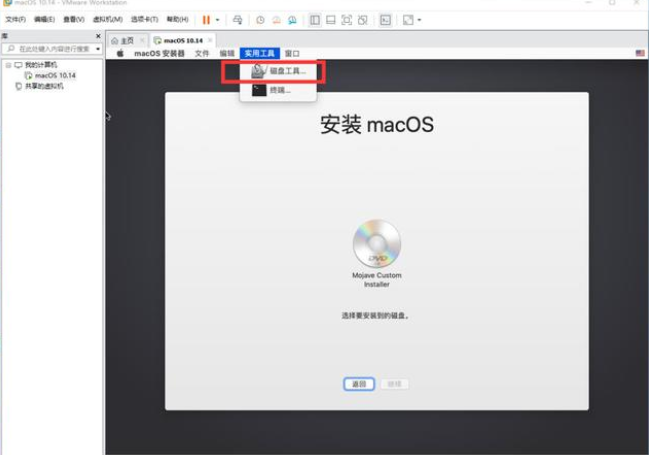Enter full screen mode icon
Screen dimensions: 649x455
(346, 20)
